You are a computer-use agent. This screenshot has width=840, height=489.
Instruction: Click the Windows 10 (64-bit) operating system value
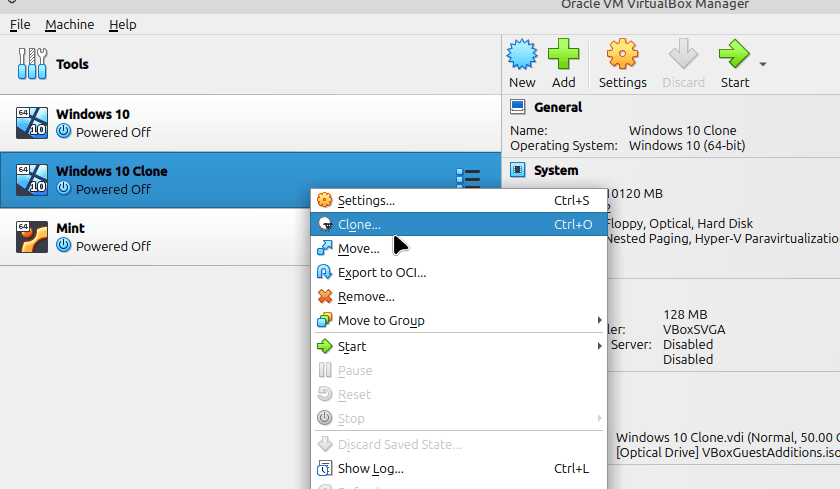[687, 145]
